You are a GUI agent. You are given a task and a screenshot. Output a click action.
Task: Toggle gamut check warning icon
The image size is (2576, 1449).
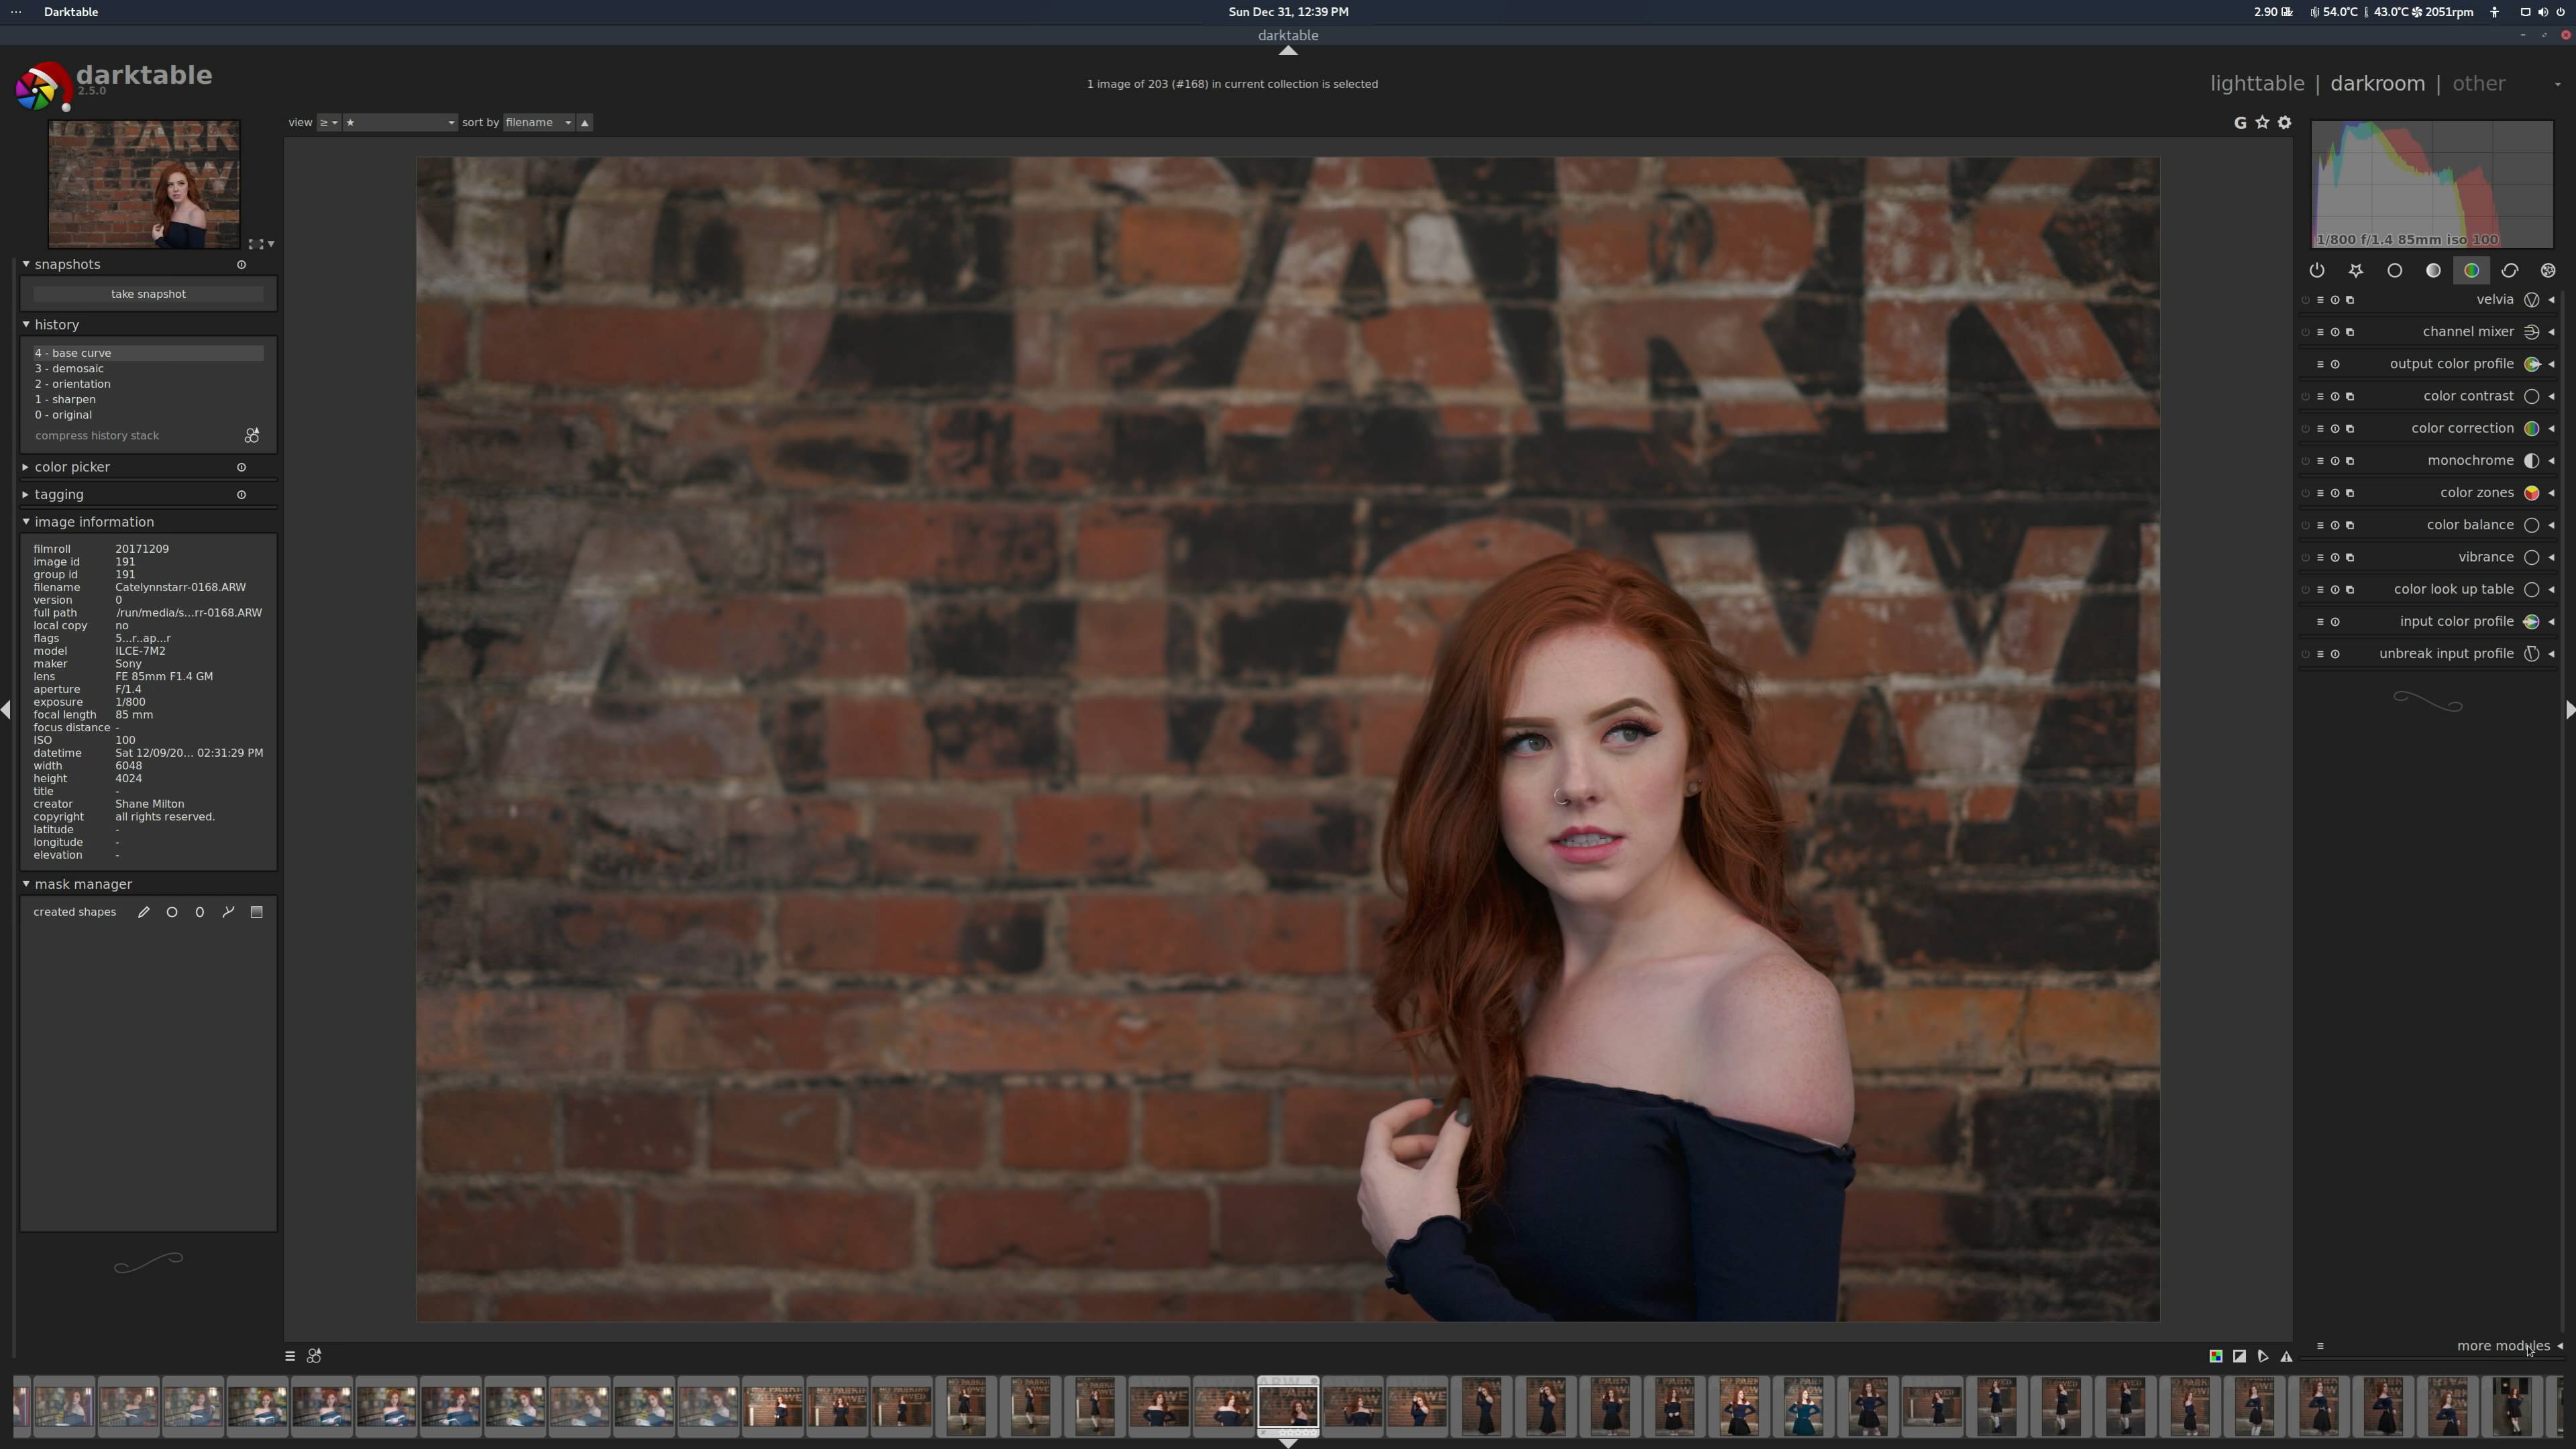[2286, 1356]
